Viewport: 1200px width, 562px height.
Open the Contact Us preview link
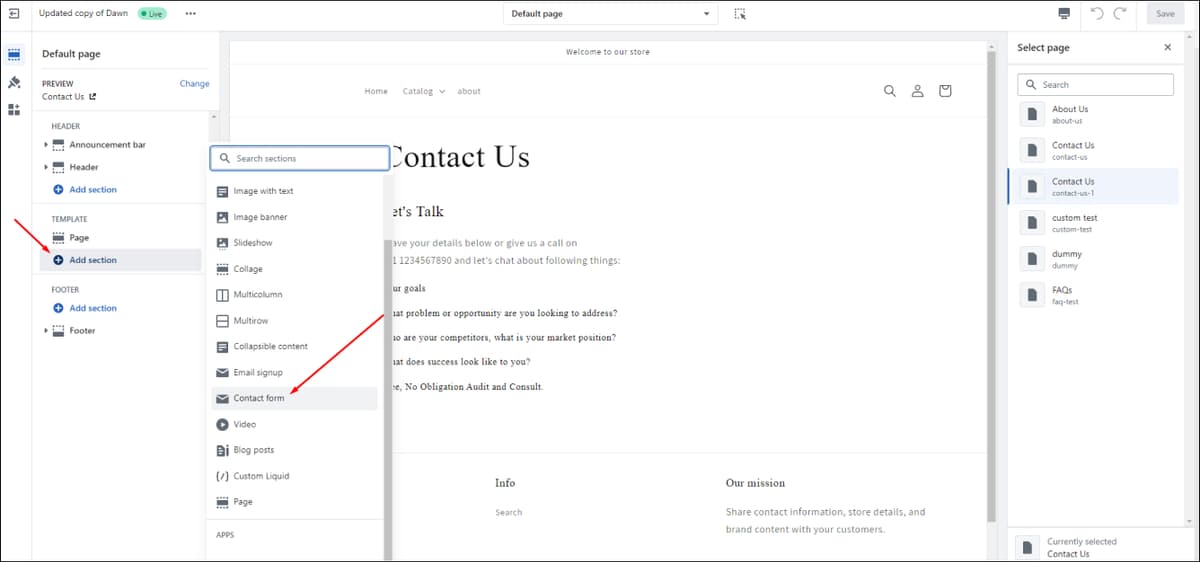tap(69, 97)
